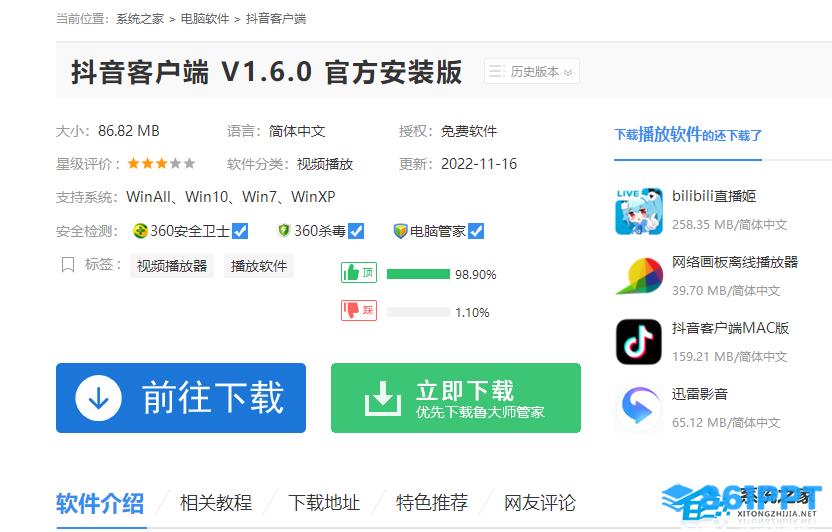Click the 电脑管家 shield icon
This screenshot has width=832, height=532.
coord(400,231)
